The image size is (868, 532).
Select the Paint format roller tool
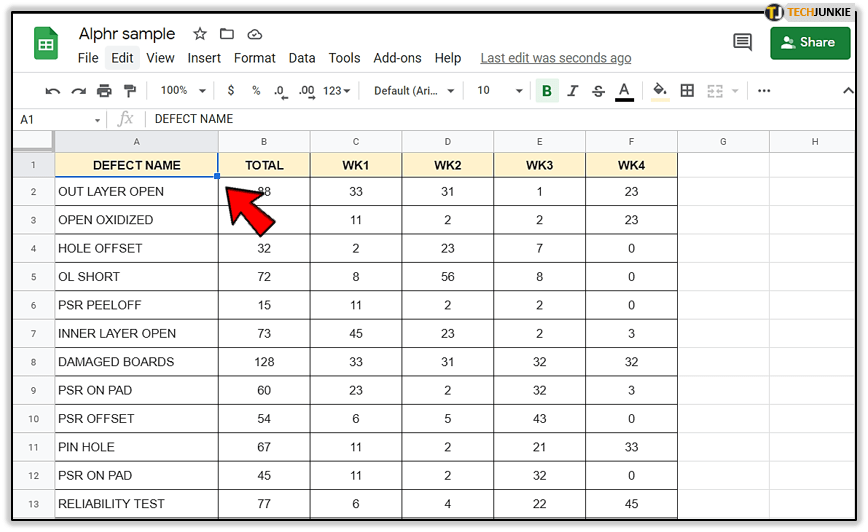point(130,91)
